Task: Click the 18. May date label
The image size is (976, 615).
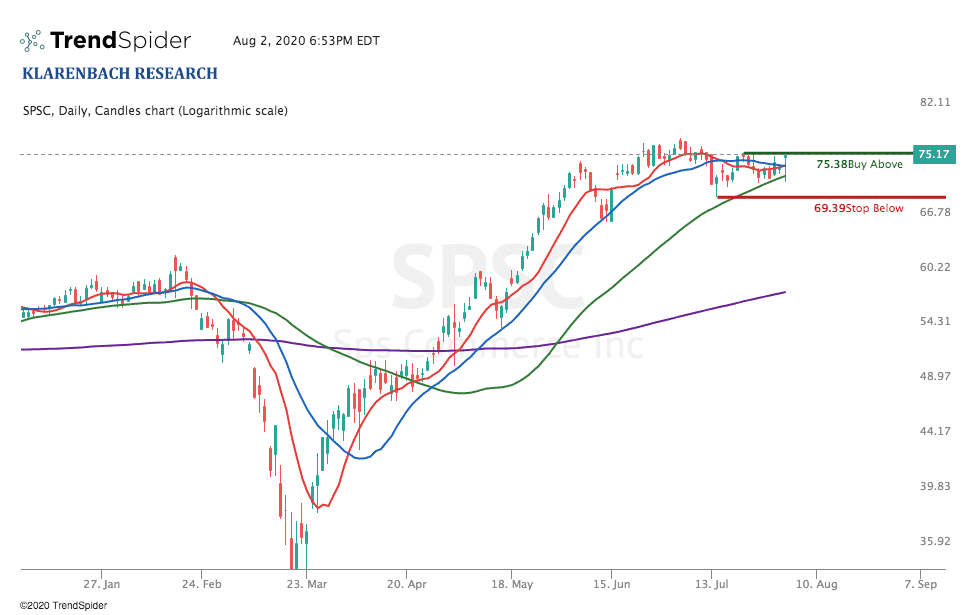Action: (x=512, y=584)
